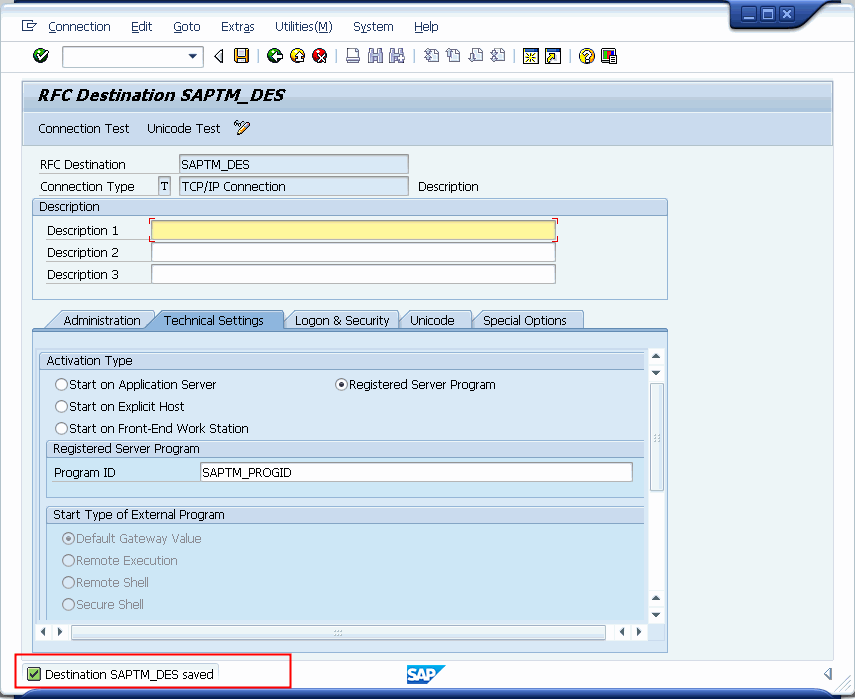Click the TCP/IP Connection type field
Image resolution: width=855 pixels, height=699 pixels.
pos(293,186)
